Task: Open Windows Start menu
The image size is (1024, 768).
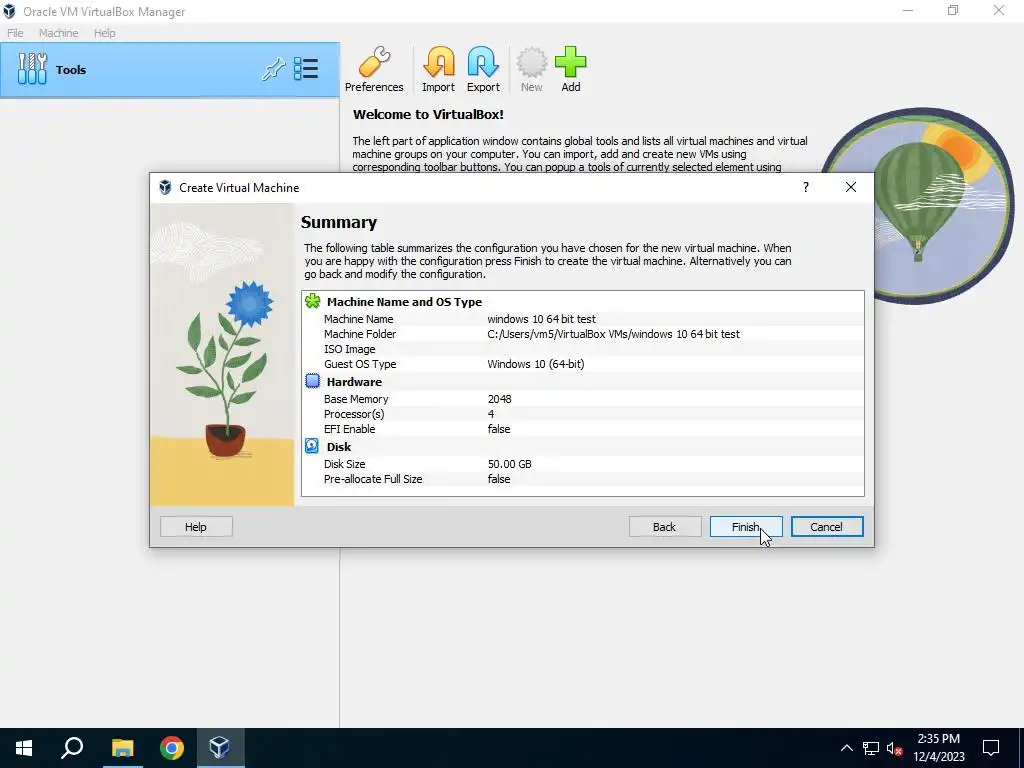Action: click(x=24, y=748)
